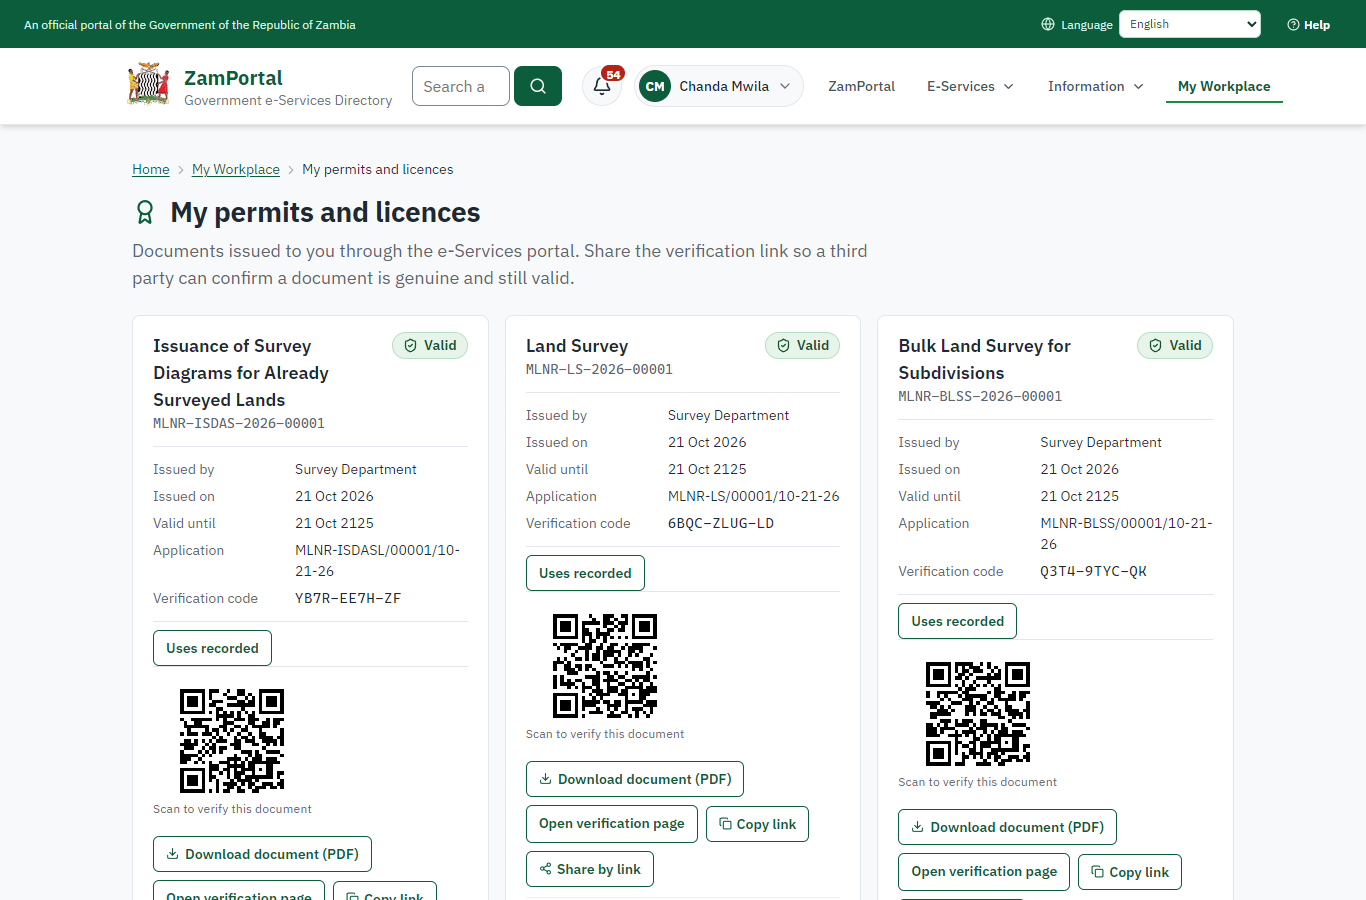This screenshot has height=900, width=1366.
Task: Click the ZamPortal site title text
Action: coord(233,77)
